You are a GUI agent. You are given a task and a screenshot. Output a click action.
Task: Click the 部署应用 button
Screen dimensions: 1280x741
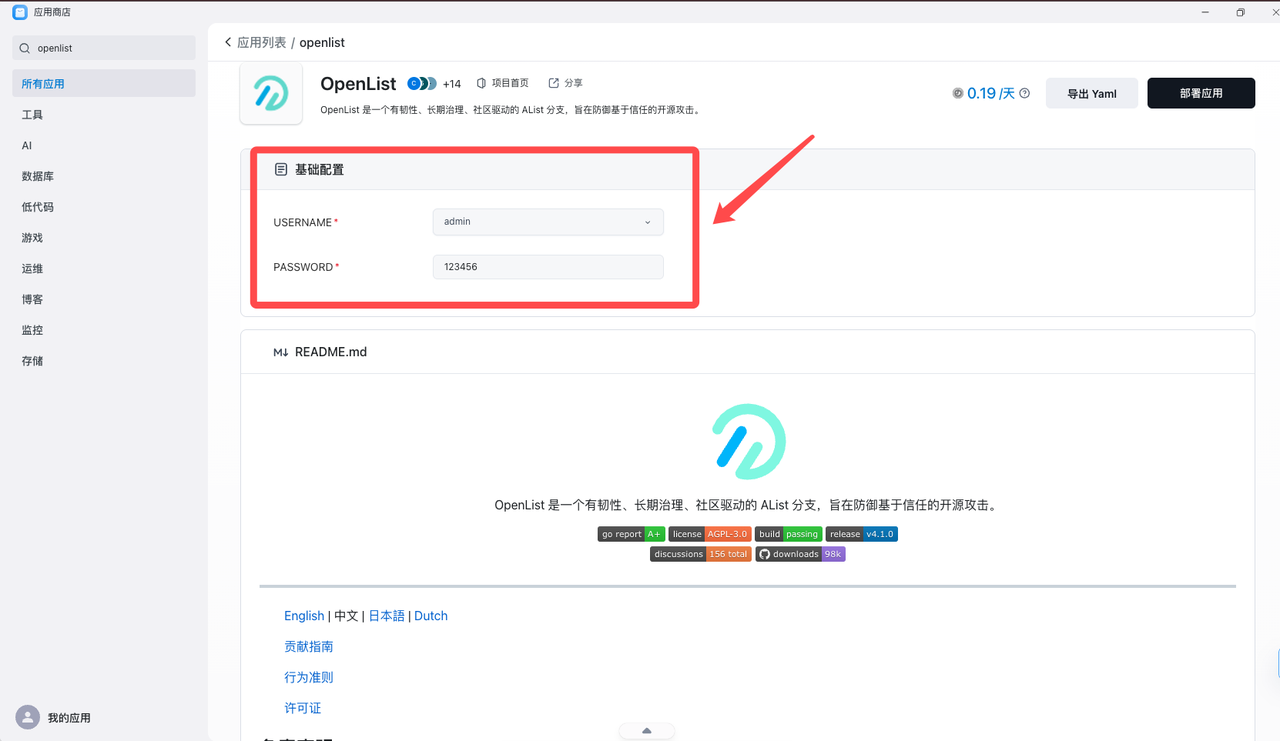(1200, 92)
